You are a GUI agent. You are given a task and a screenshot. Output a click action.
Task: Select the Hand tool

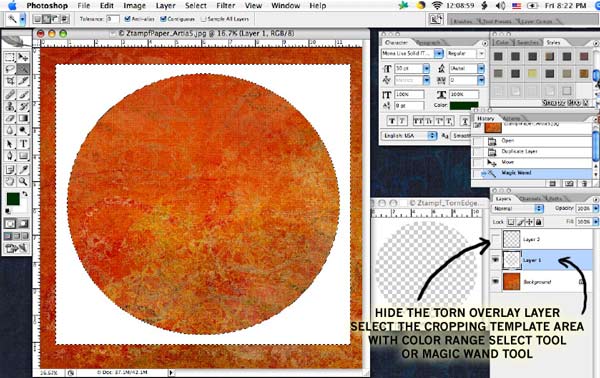click(10, 181)
